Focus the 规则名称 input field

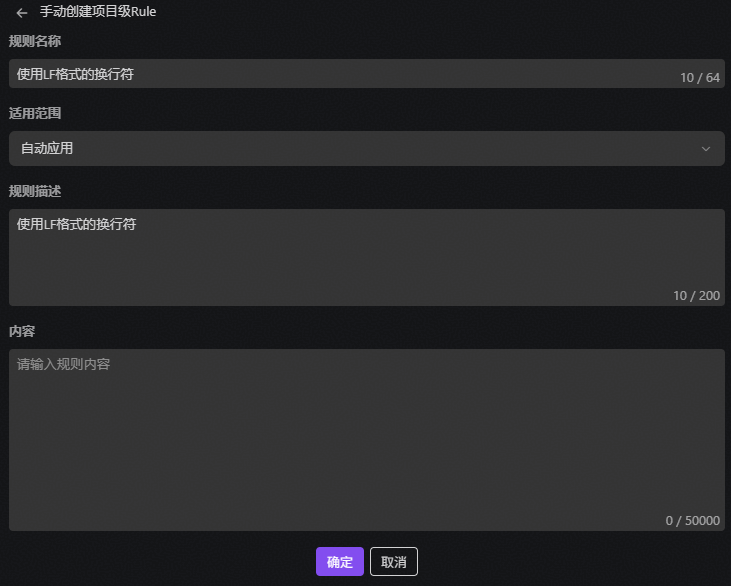point(366,74)
